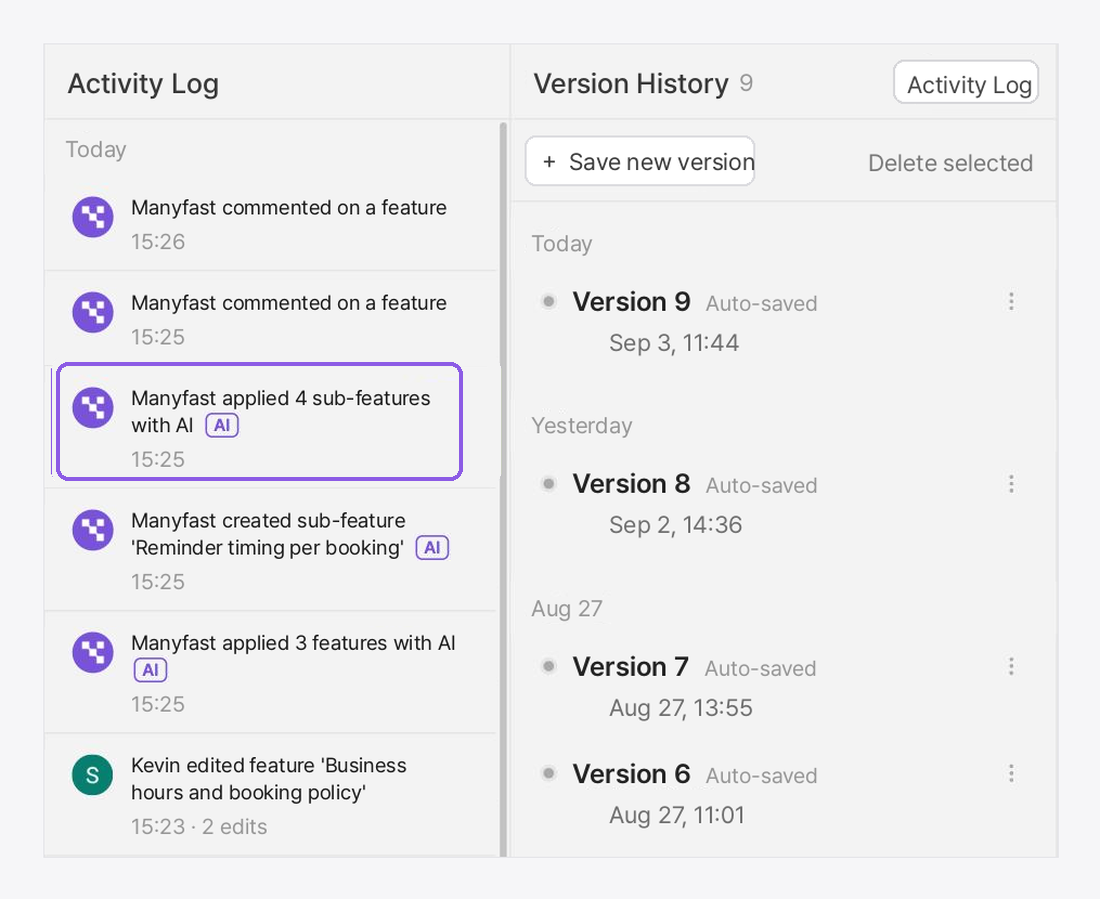This screenshot has height=899, width=1100.
Task: Select the Version 6 radio dot
Action: point(549,773)
